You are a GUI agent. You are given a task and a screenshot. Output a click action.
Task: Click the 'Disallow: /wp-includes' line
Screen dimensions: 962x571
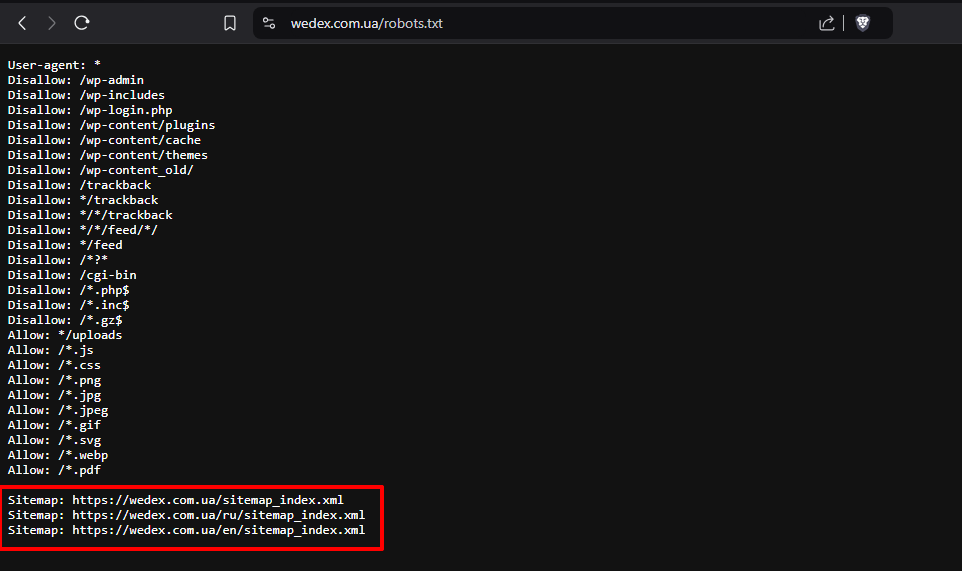(x=86, y=95)
